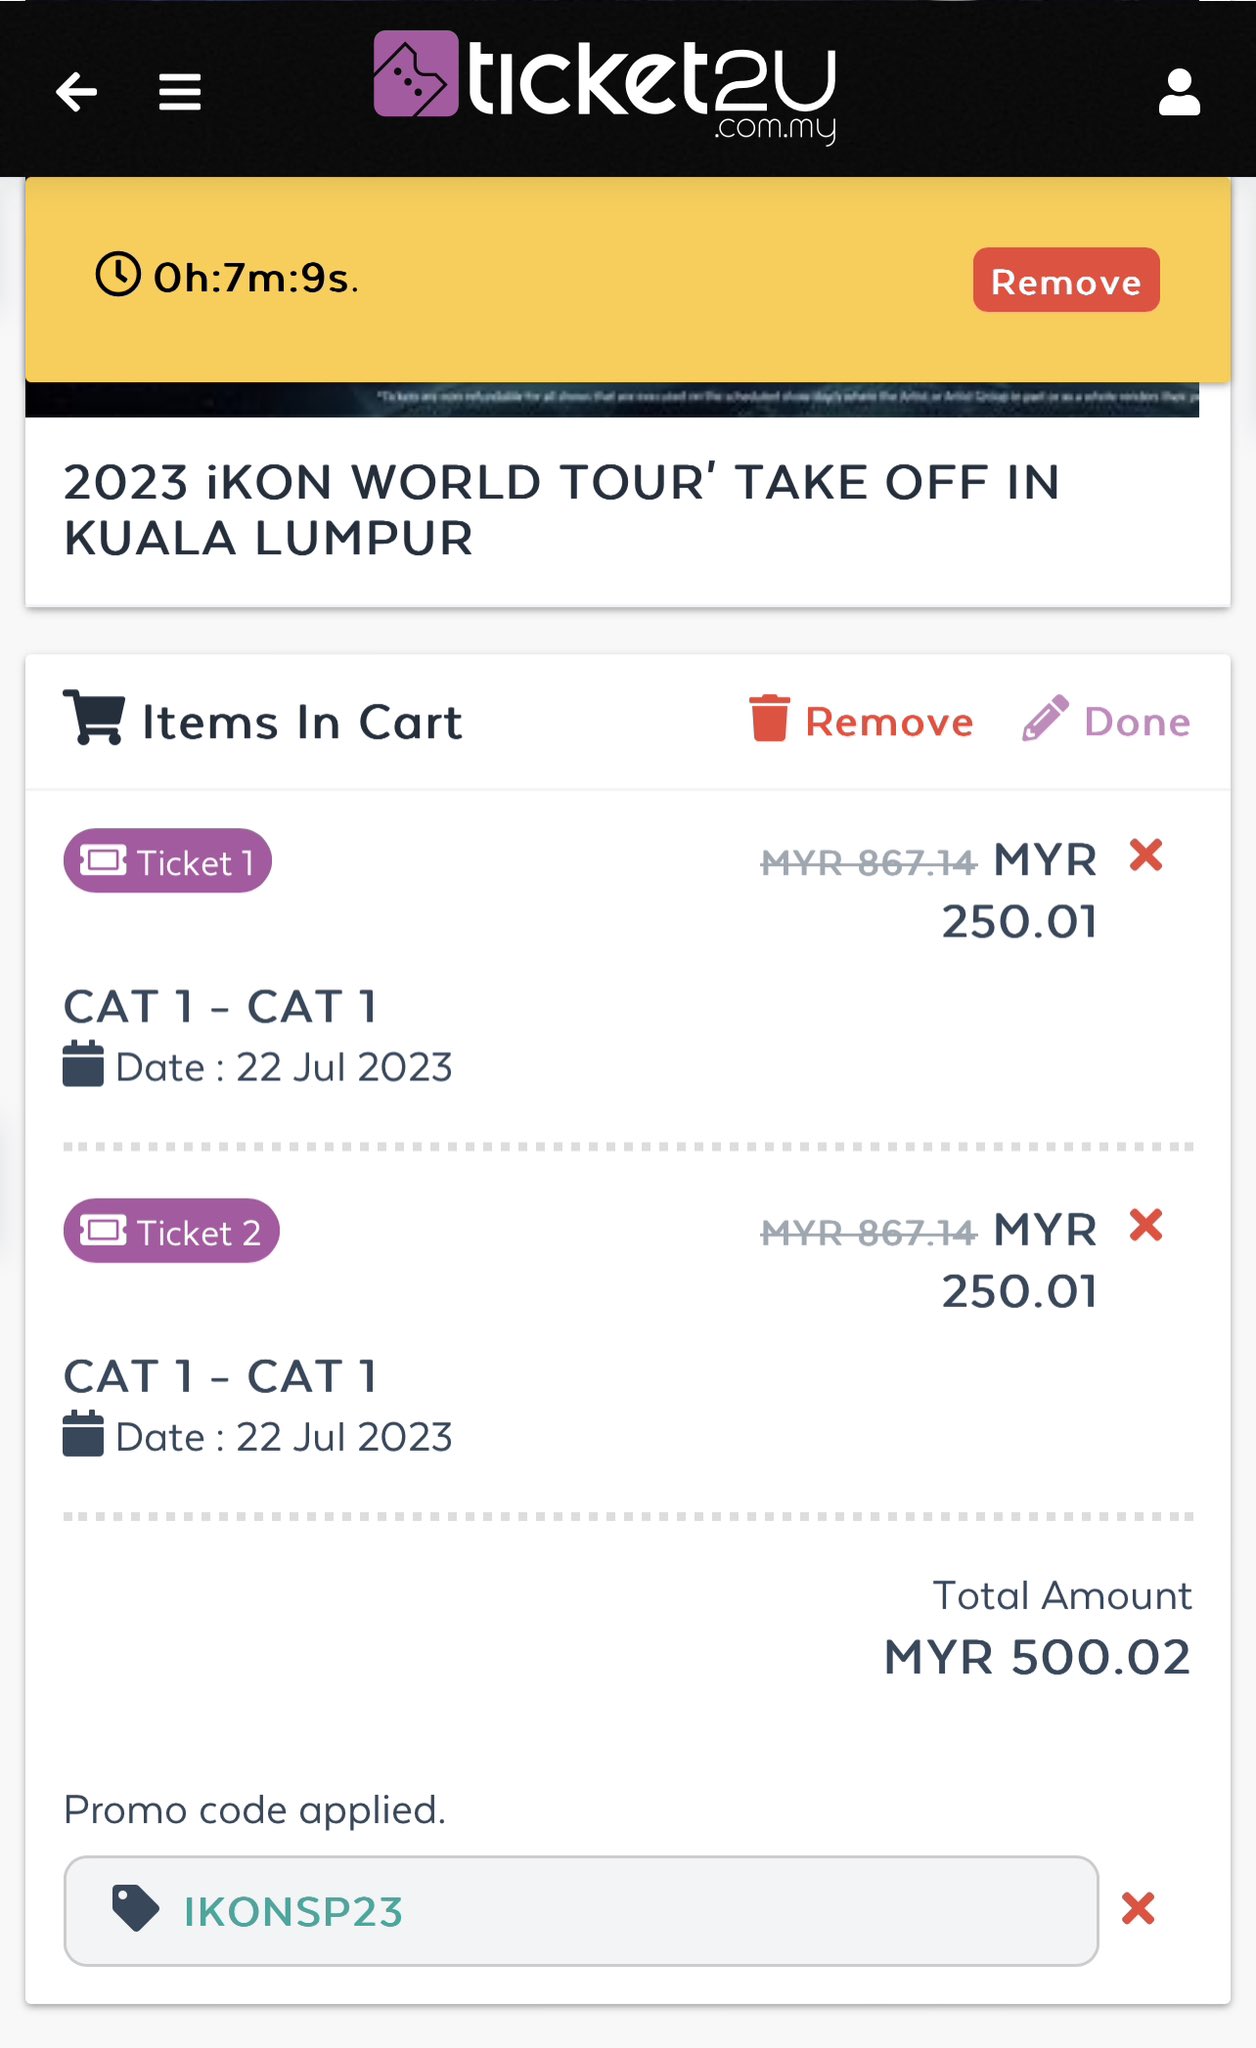Click the shopping cart icon
The width and height of the screenshot is (1256, 2048).
[x=94, y=717]
